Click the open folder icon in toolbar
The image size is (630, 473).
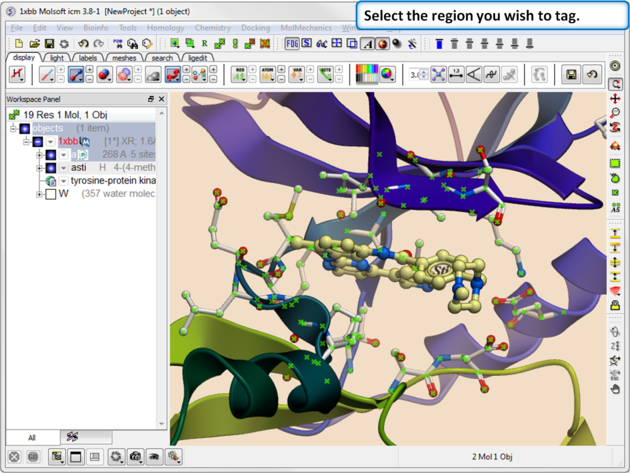click(x=34, y=44)
